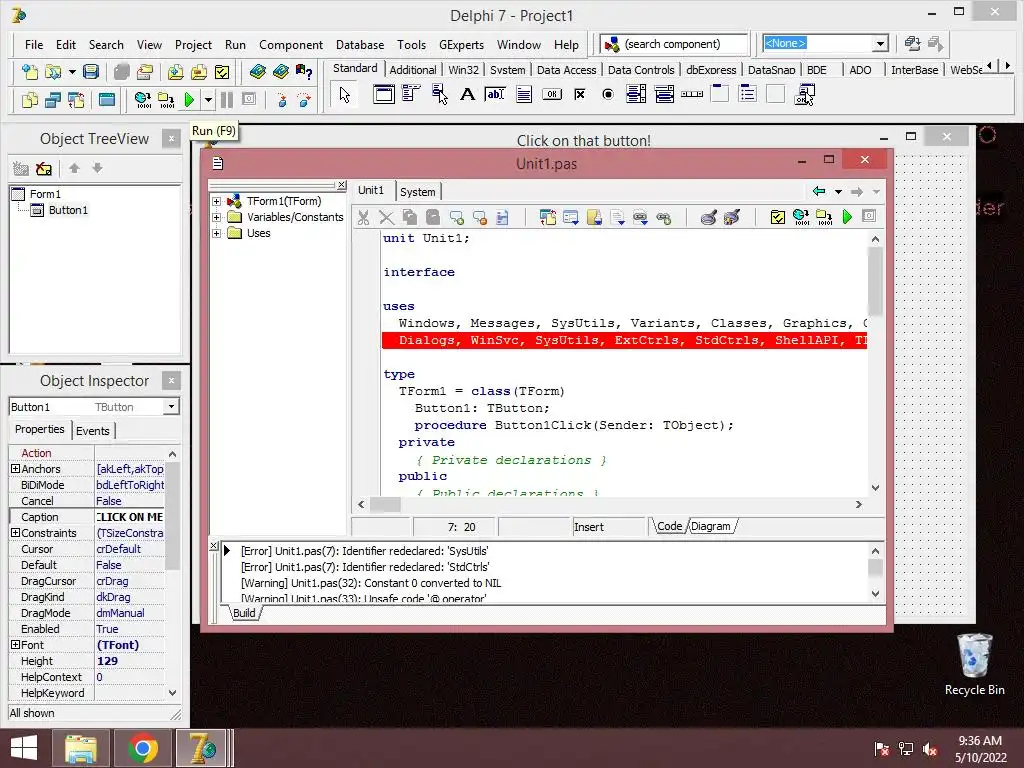
Task: Click the Windows Start button
Action: [24, 748]
